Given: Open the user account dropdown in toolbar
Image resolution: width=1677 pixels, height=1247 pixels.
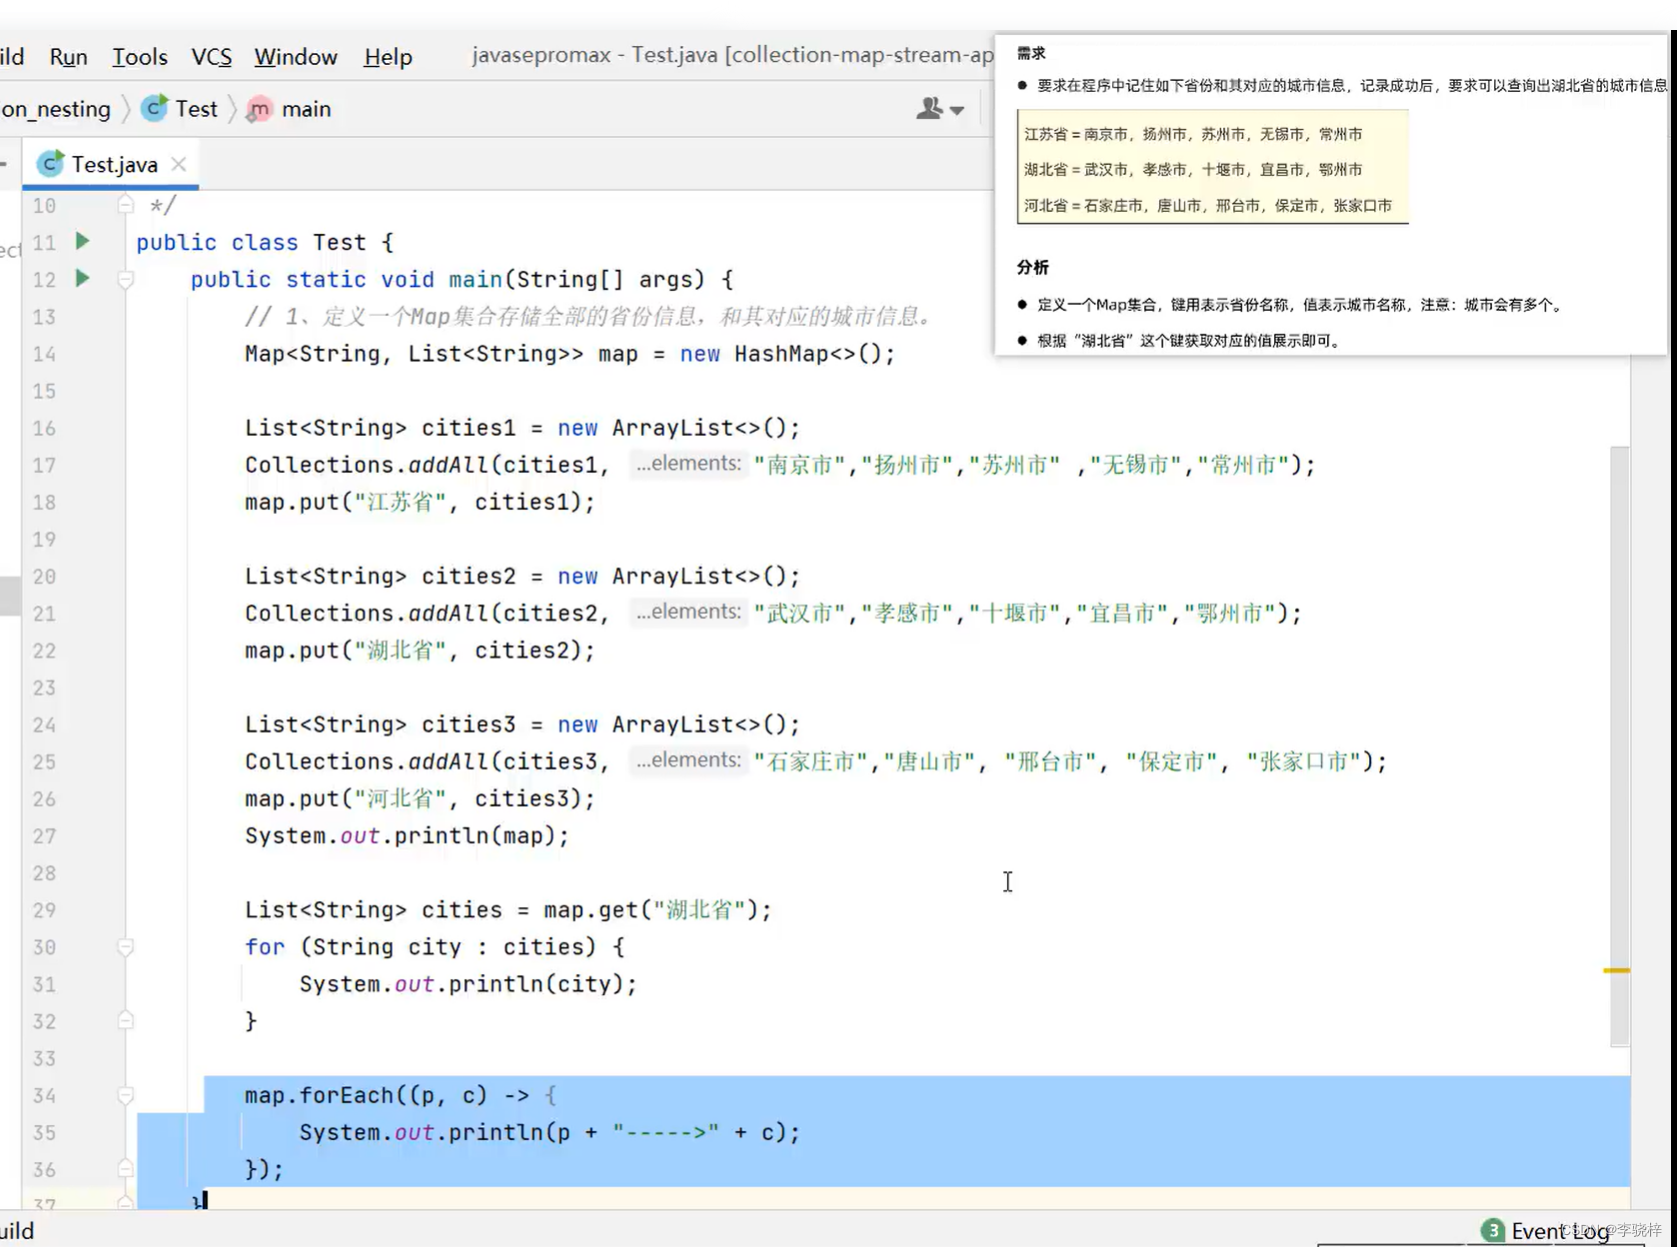Looking at the screenshot, I should (939, 108).
